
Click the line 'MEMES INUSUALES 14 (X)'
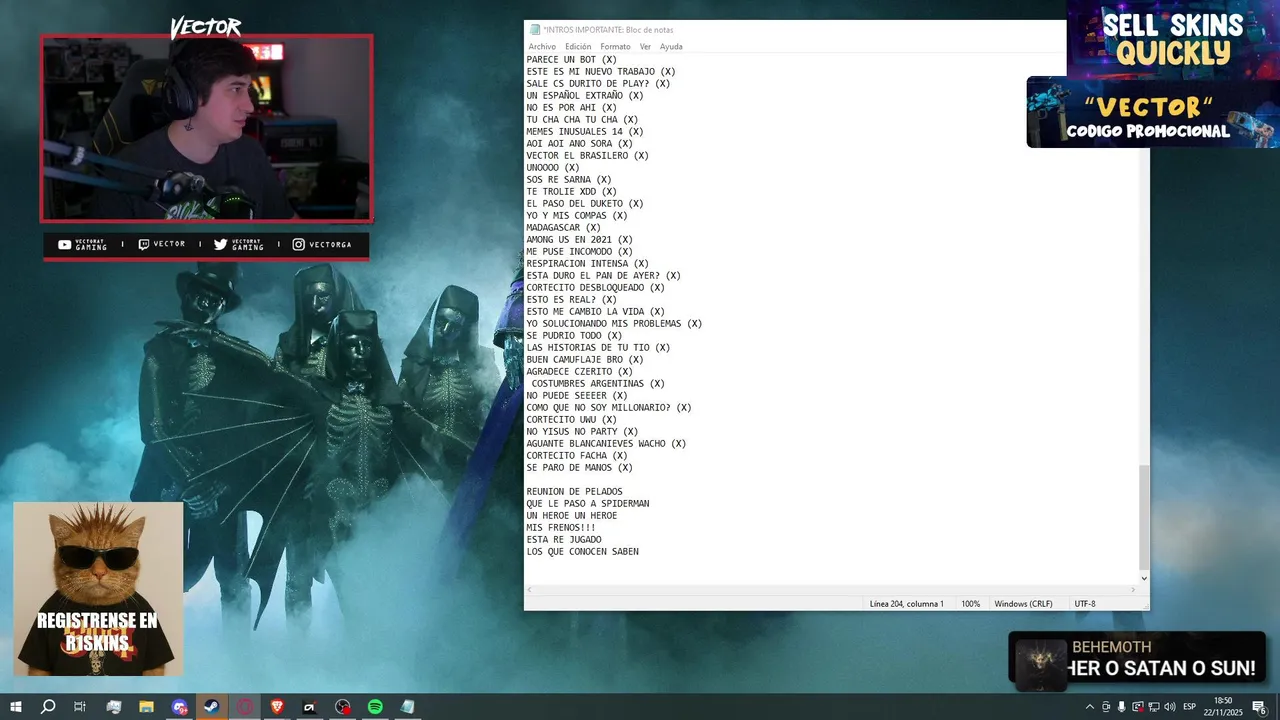point(585,132)
